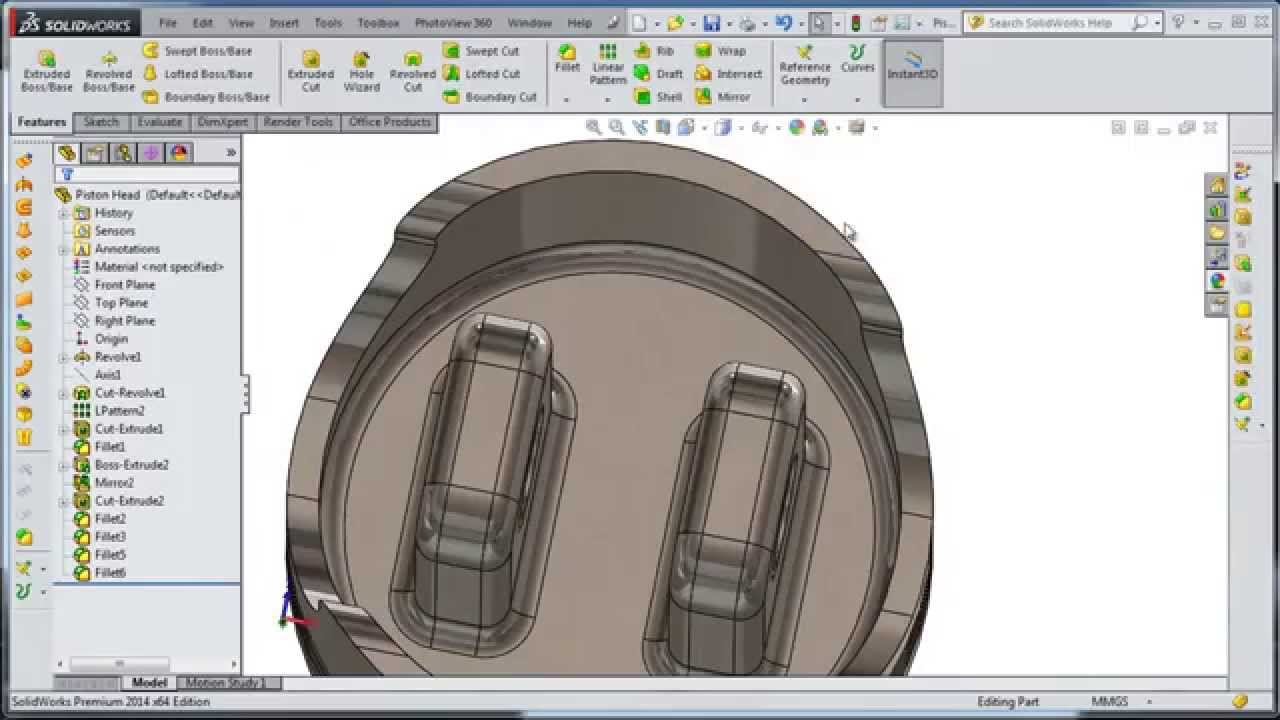Select the Extruded Boss/Base tool
Screen dimensions: 1280x720
(47, 71)
